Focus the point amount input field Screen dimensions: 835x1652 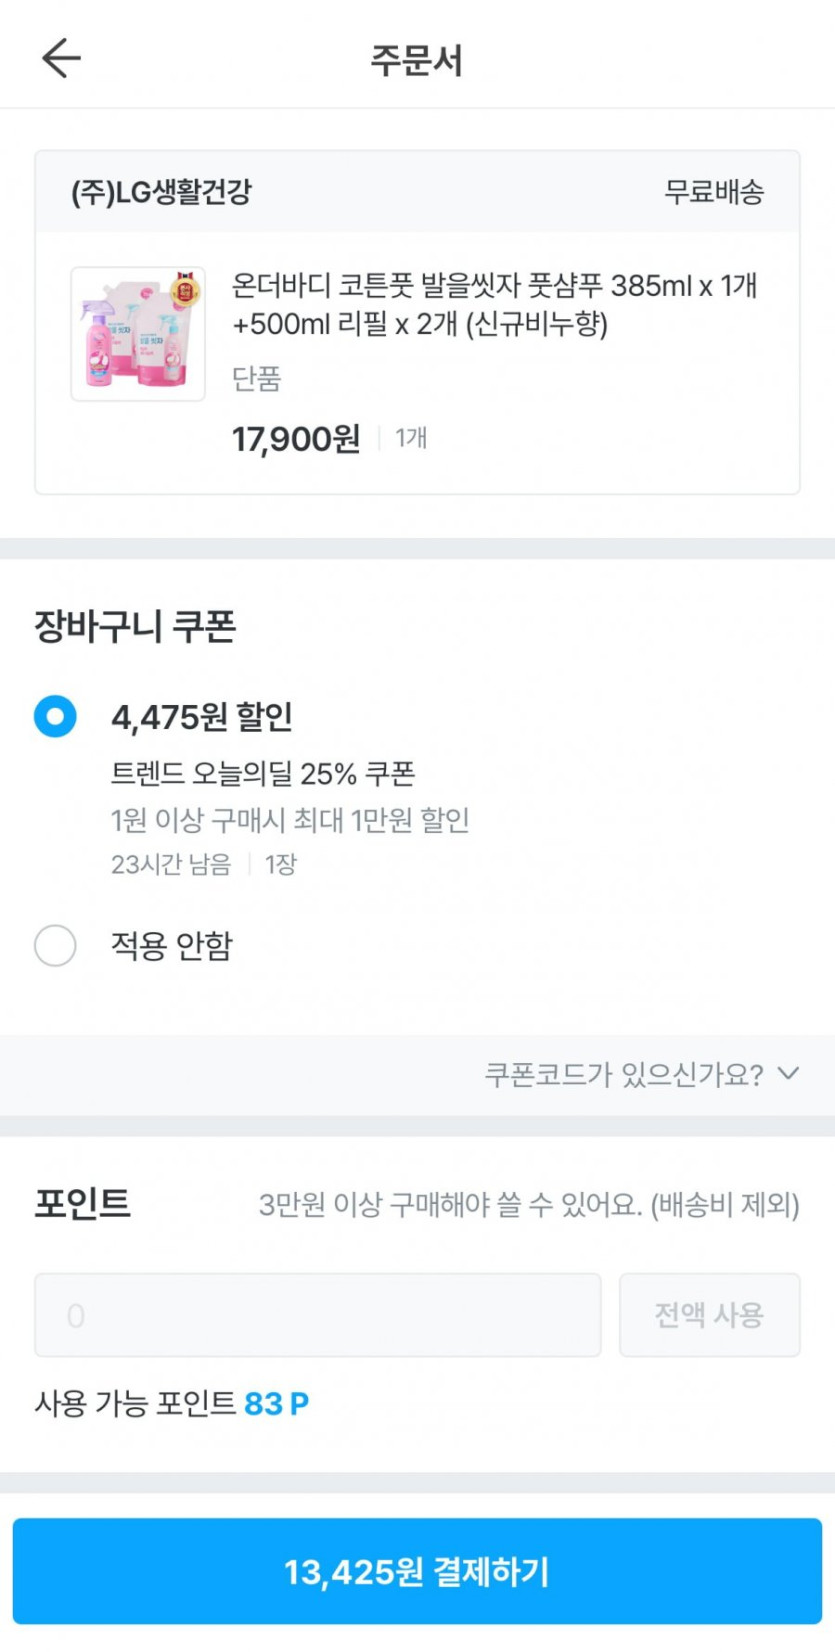pyautogui.click(x=317, y=1315)
